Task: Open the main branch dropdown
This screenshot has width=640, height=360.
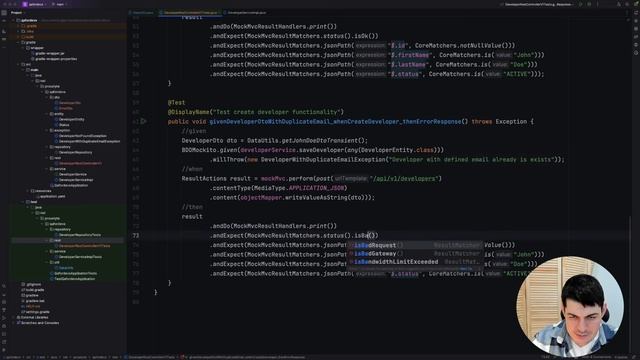Action: tap(60, 4)
